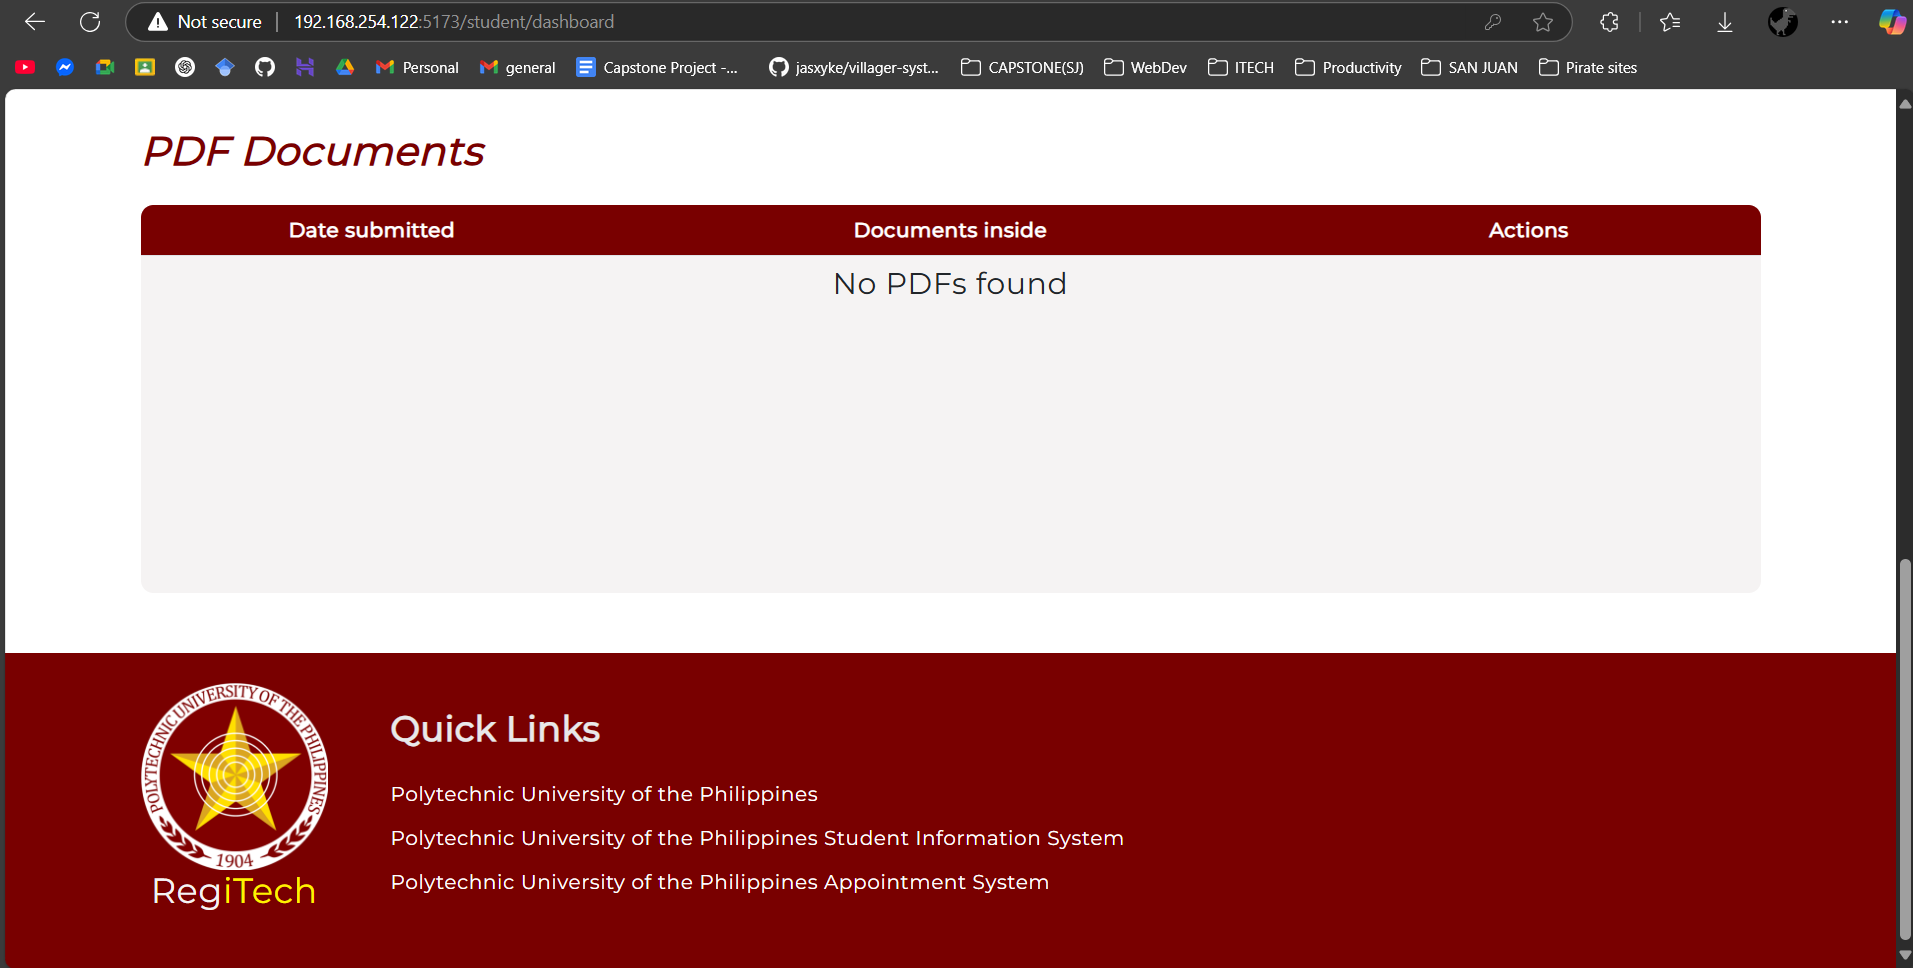Open Polytechnic University Student Information System link

point(757,838)
